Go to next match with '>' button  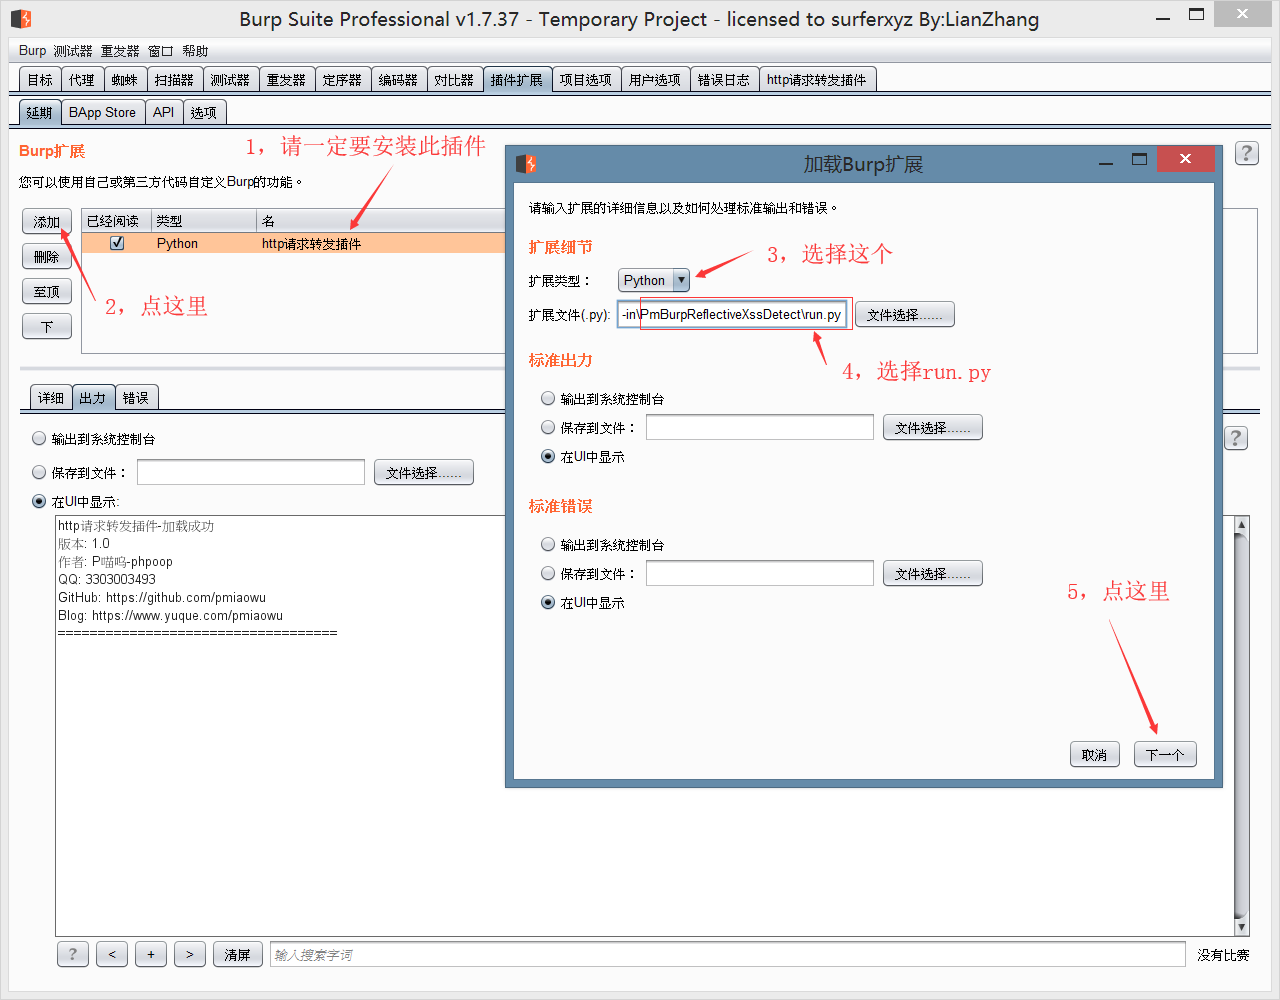[x=190, y=954]
